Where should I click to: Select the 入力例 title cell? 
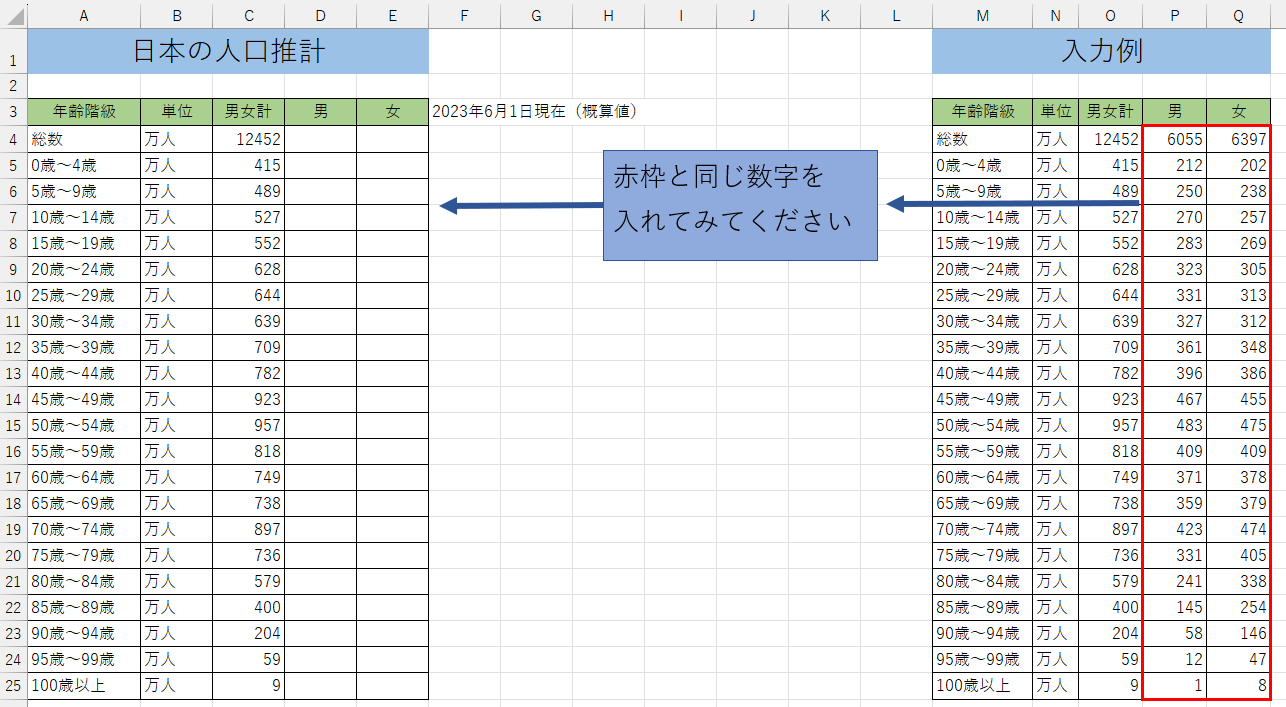click(x=1102, y=51)
